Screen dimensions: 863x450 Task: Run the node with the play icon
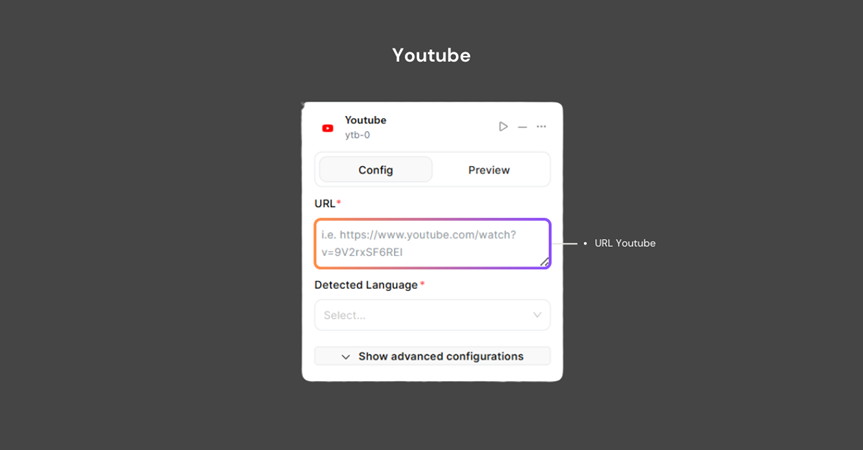[x=503, y=127]
